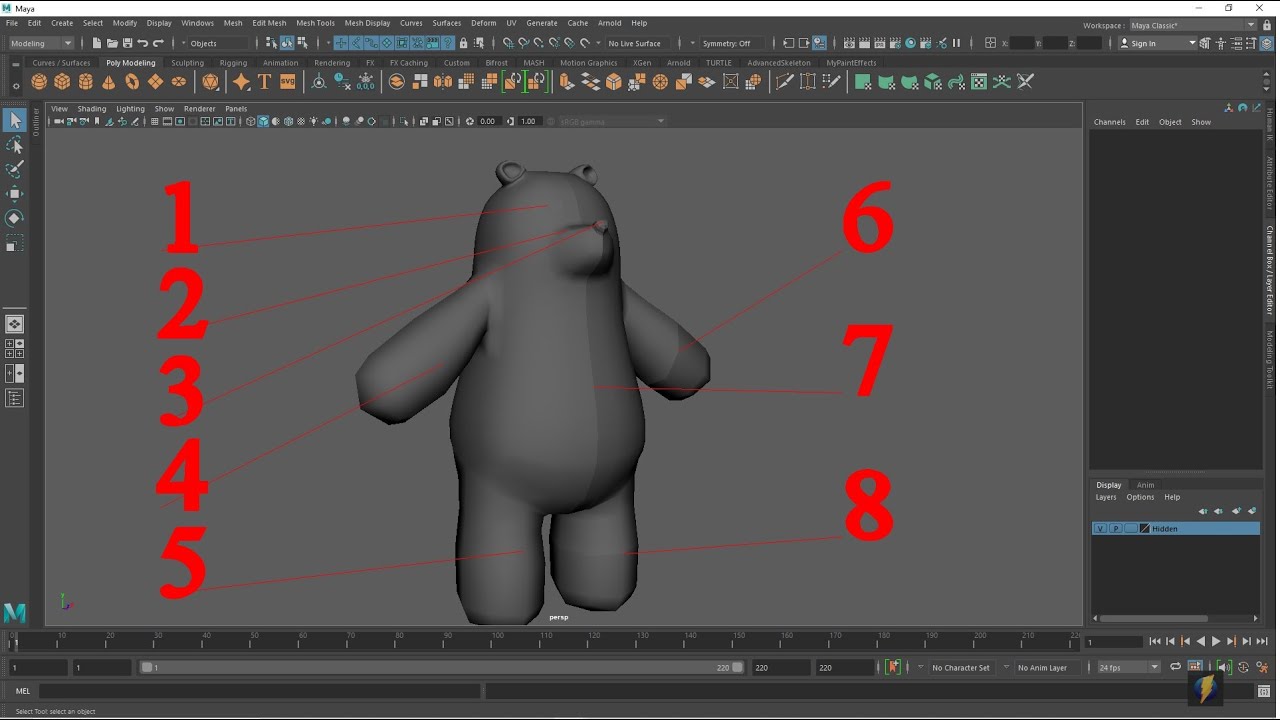Select the Polygon Sphere shelf icon
Viewport: 1280px width, 720px height.
39,81
